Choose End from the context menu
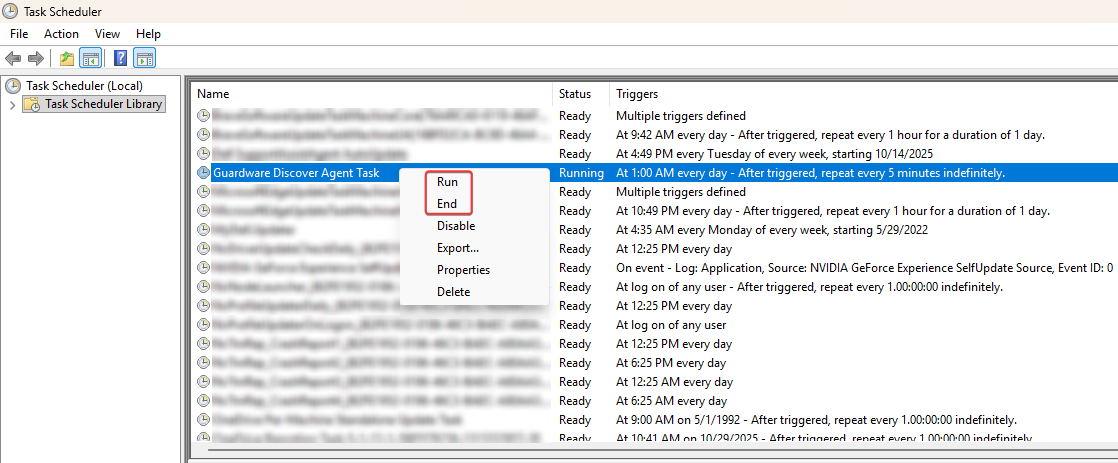This screenshot has width=1118, height=463. pos(447,204)
